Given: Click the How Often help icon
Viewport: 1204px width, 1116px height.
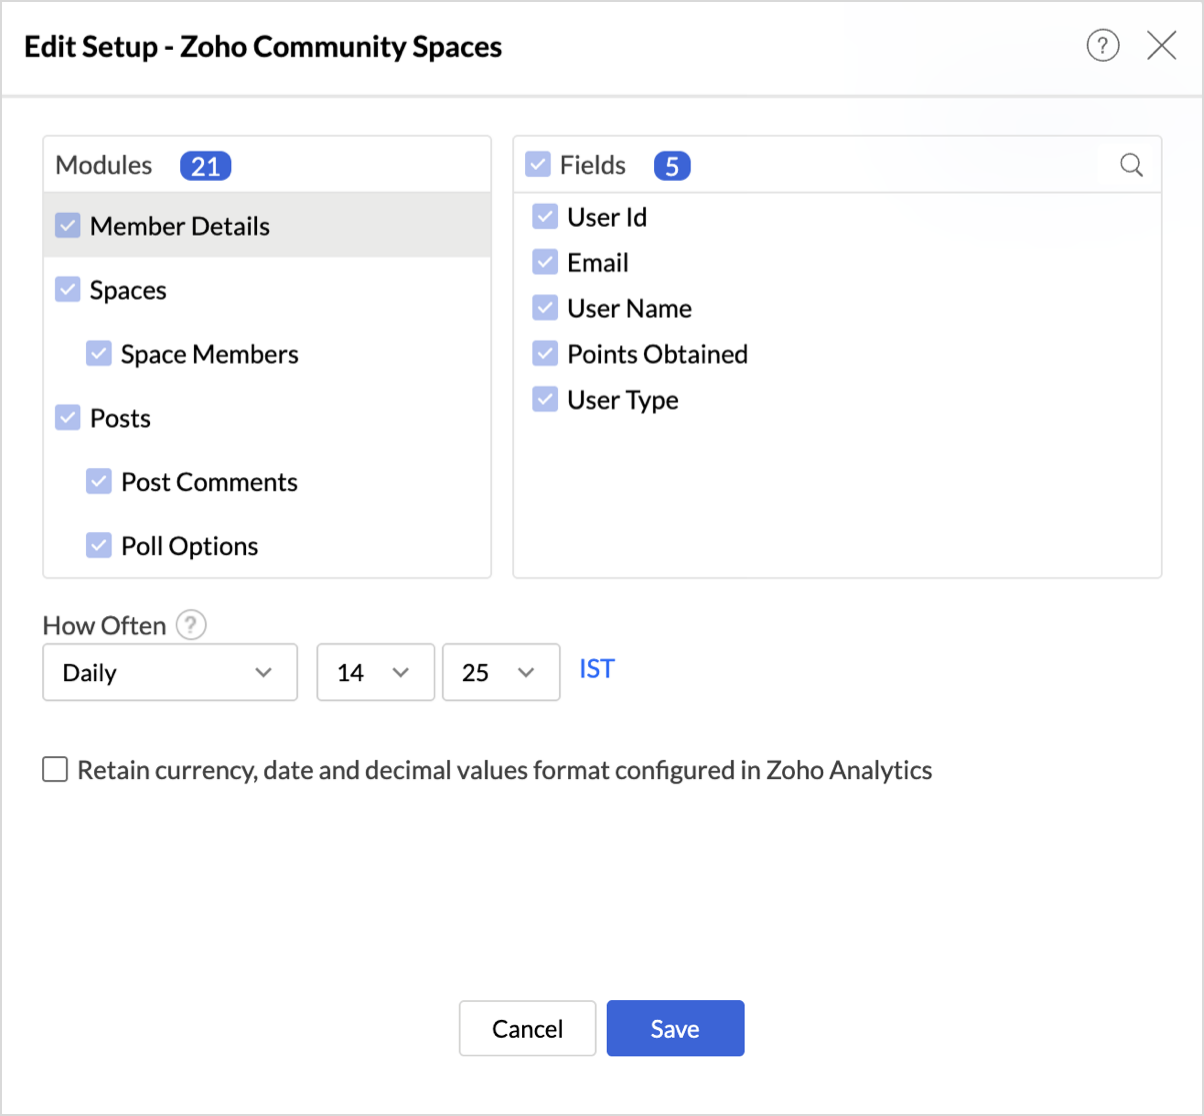Looking at the screenshot, I should tap(191, 626).
